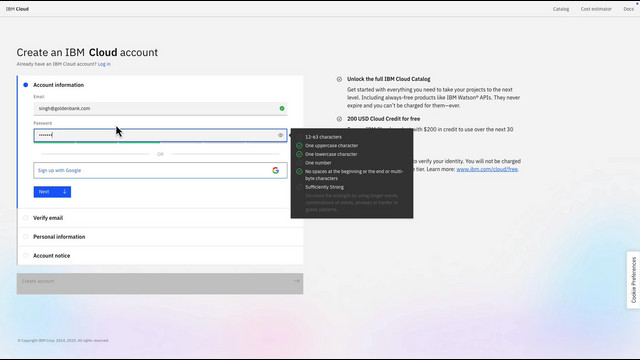Toggle password visibility eye icon
Screen dimensions: 640x360
(x=280, y=135)
